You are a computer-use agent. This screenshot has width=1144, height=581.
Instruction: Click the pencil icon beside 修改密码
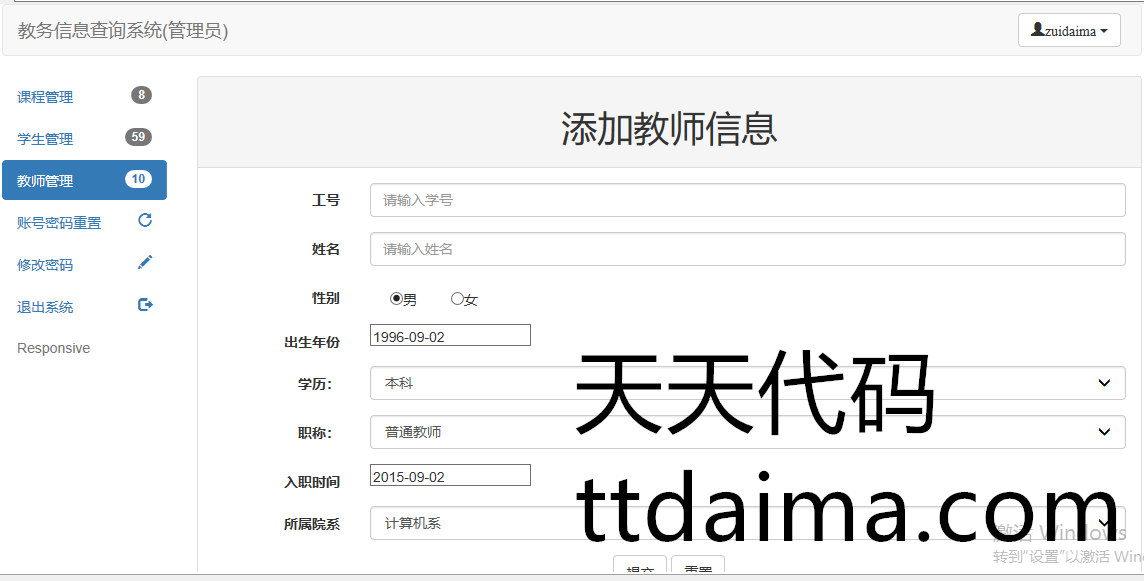click(145, 263)
